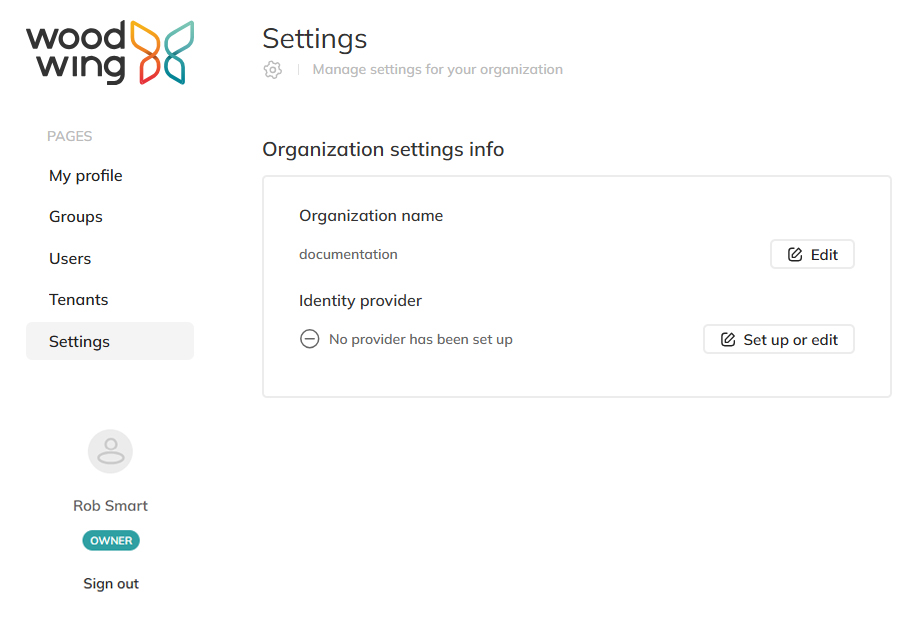Click the OWNER role badge
The image size is (915, 642).
pyautogui.click(x=111, y=540)
